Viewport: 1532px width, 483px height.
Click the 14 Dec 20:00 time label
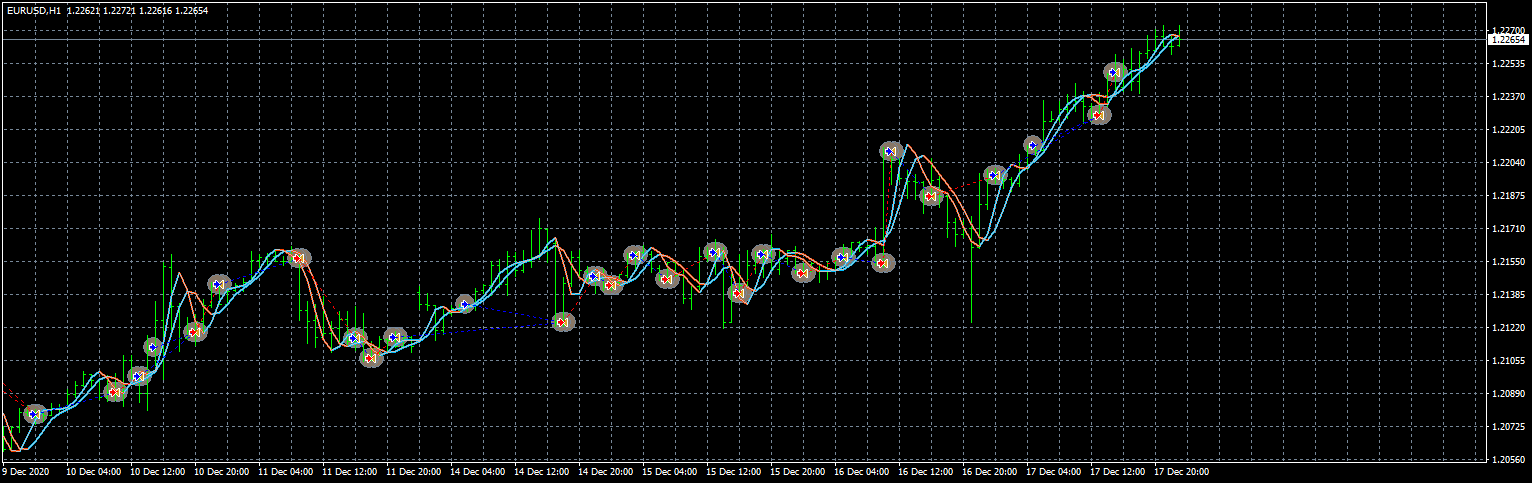point(606,470)
